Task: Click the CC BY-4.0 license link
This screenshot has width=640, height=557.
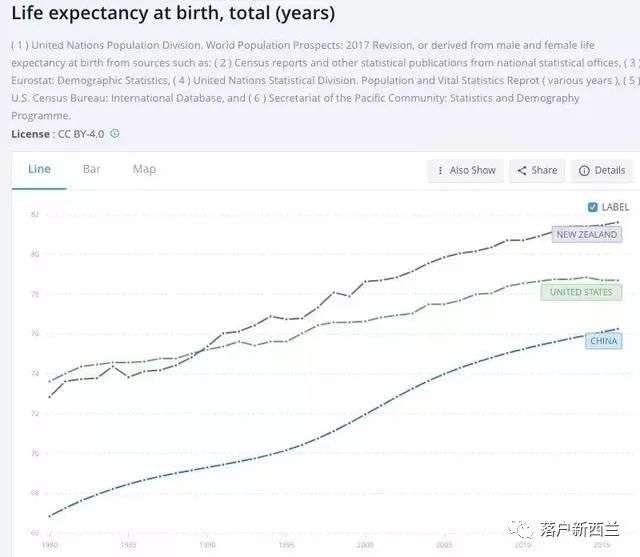Action: click(79, 134)
